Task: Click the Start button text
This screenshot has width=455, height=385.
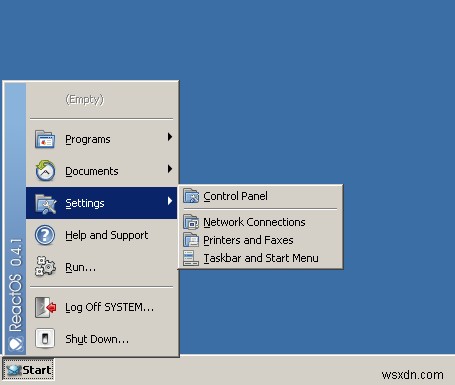Action: (x=37, y=370)
